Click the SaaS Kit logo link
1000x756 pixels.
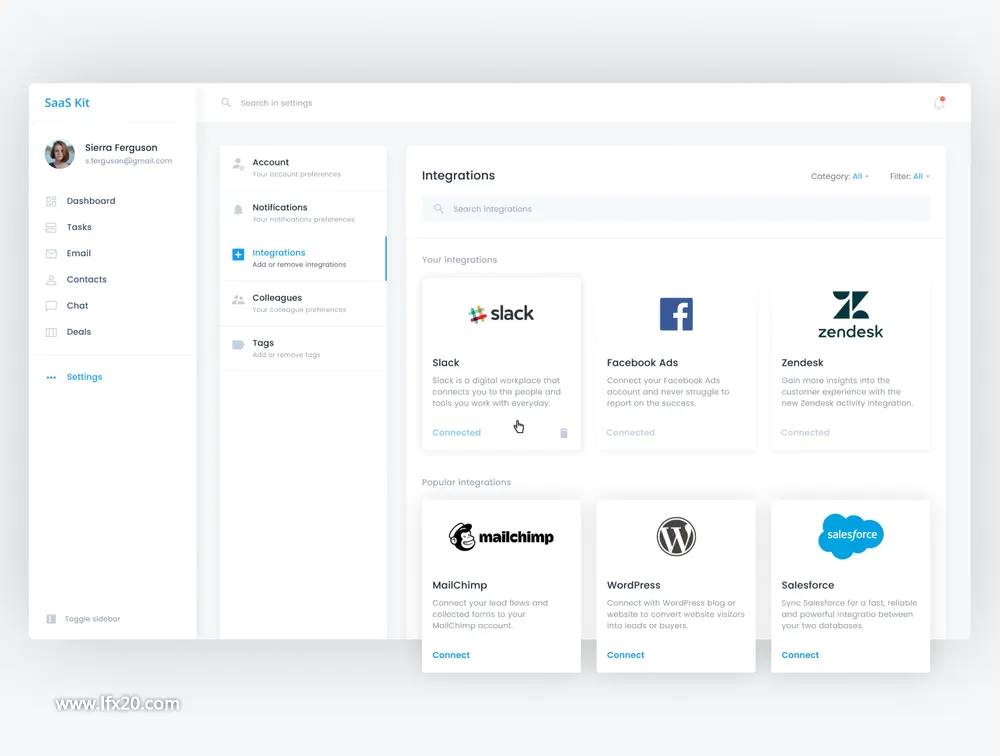(x=67, y=103)
